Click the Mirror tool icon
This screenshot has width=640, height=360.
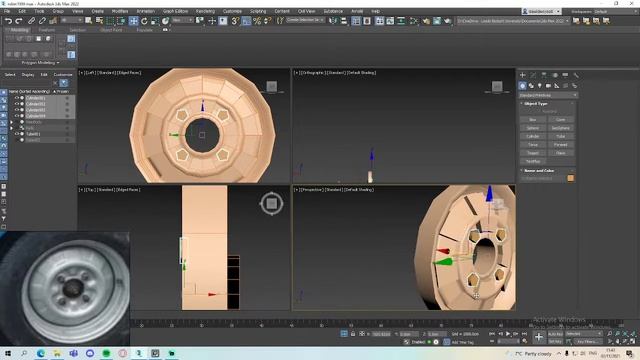pos(333,21)
